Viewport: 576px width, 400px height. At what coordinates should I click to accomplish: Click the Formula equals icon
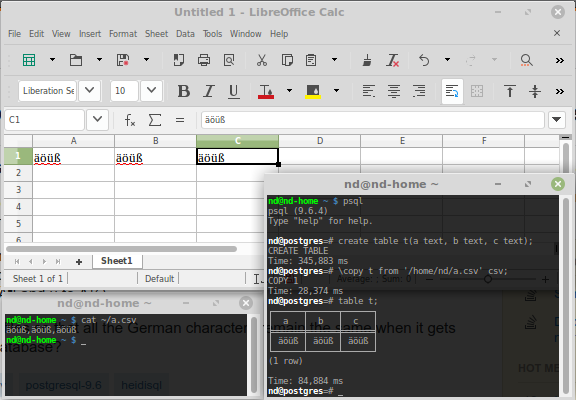click(180, 120)
